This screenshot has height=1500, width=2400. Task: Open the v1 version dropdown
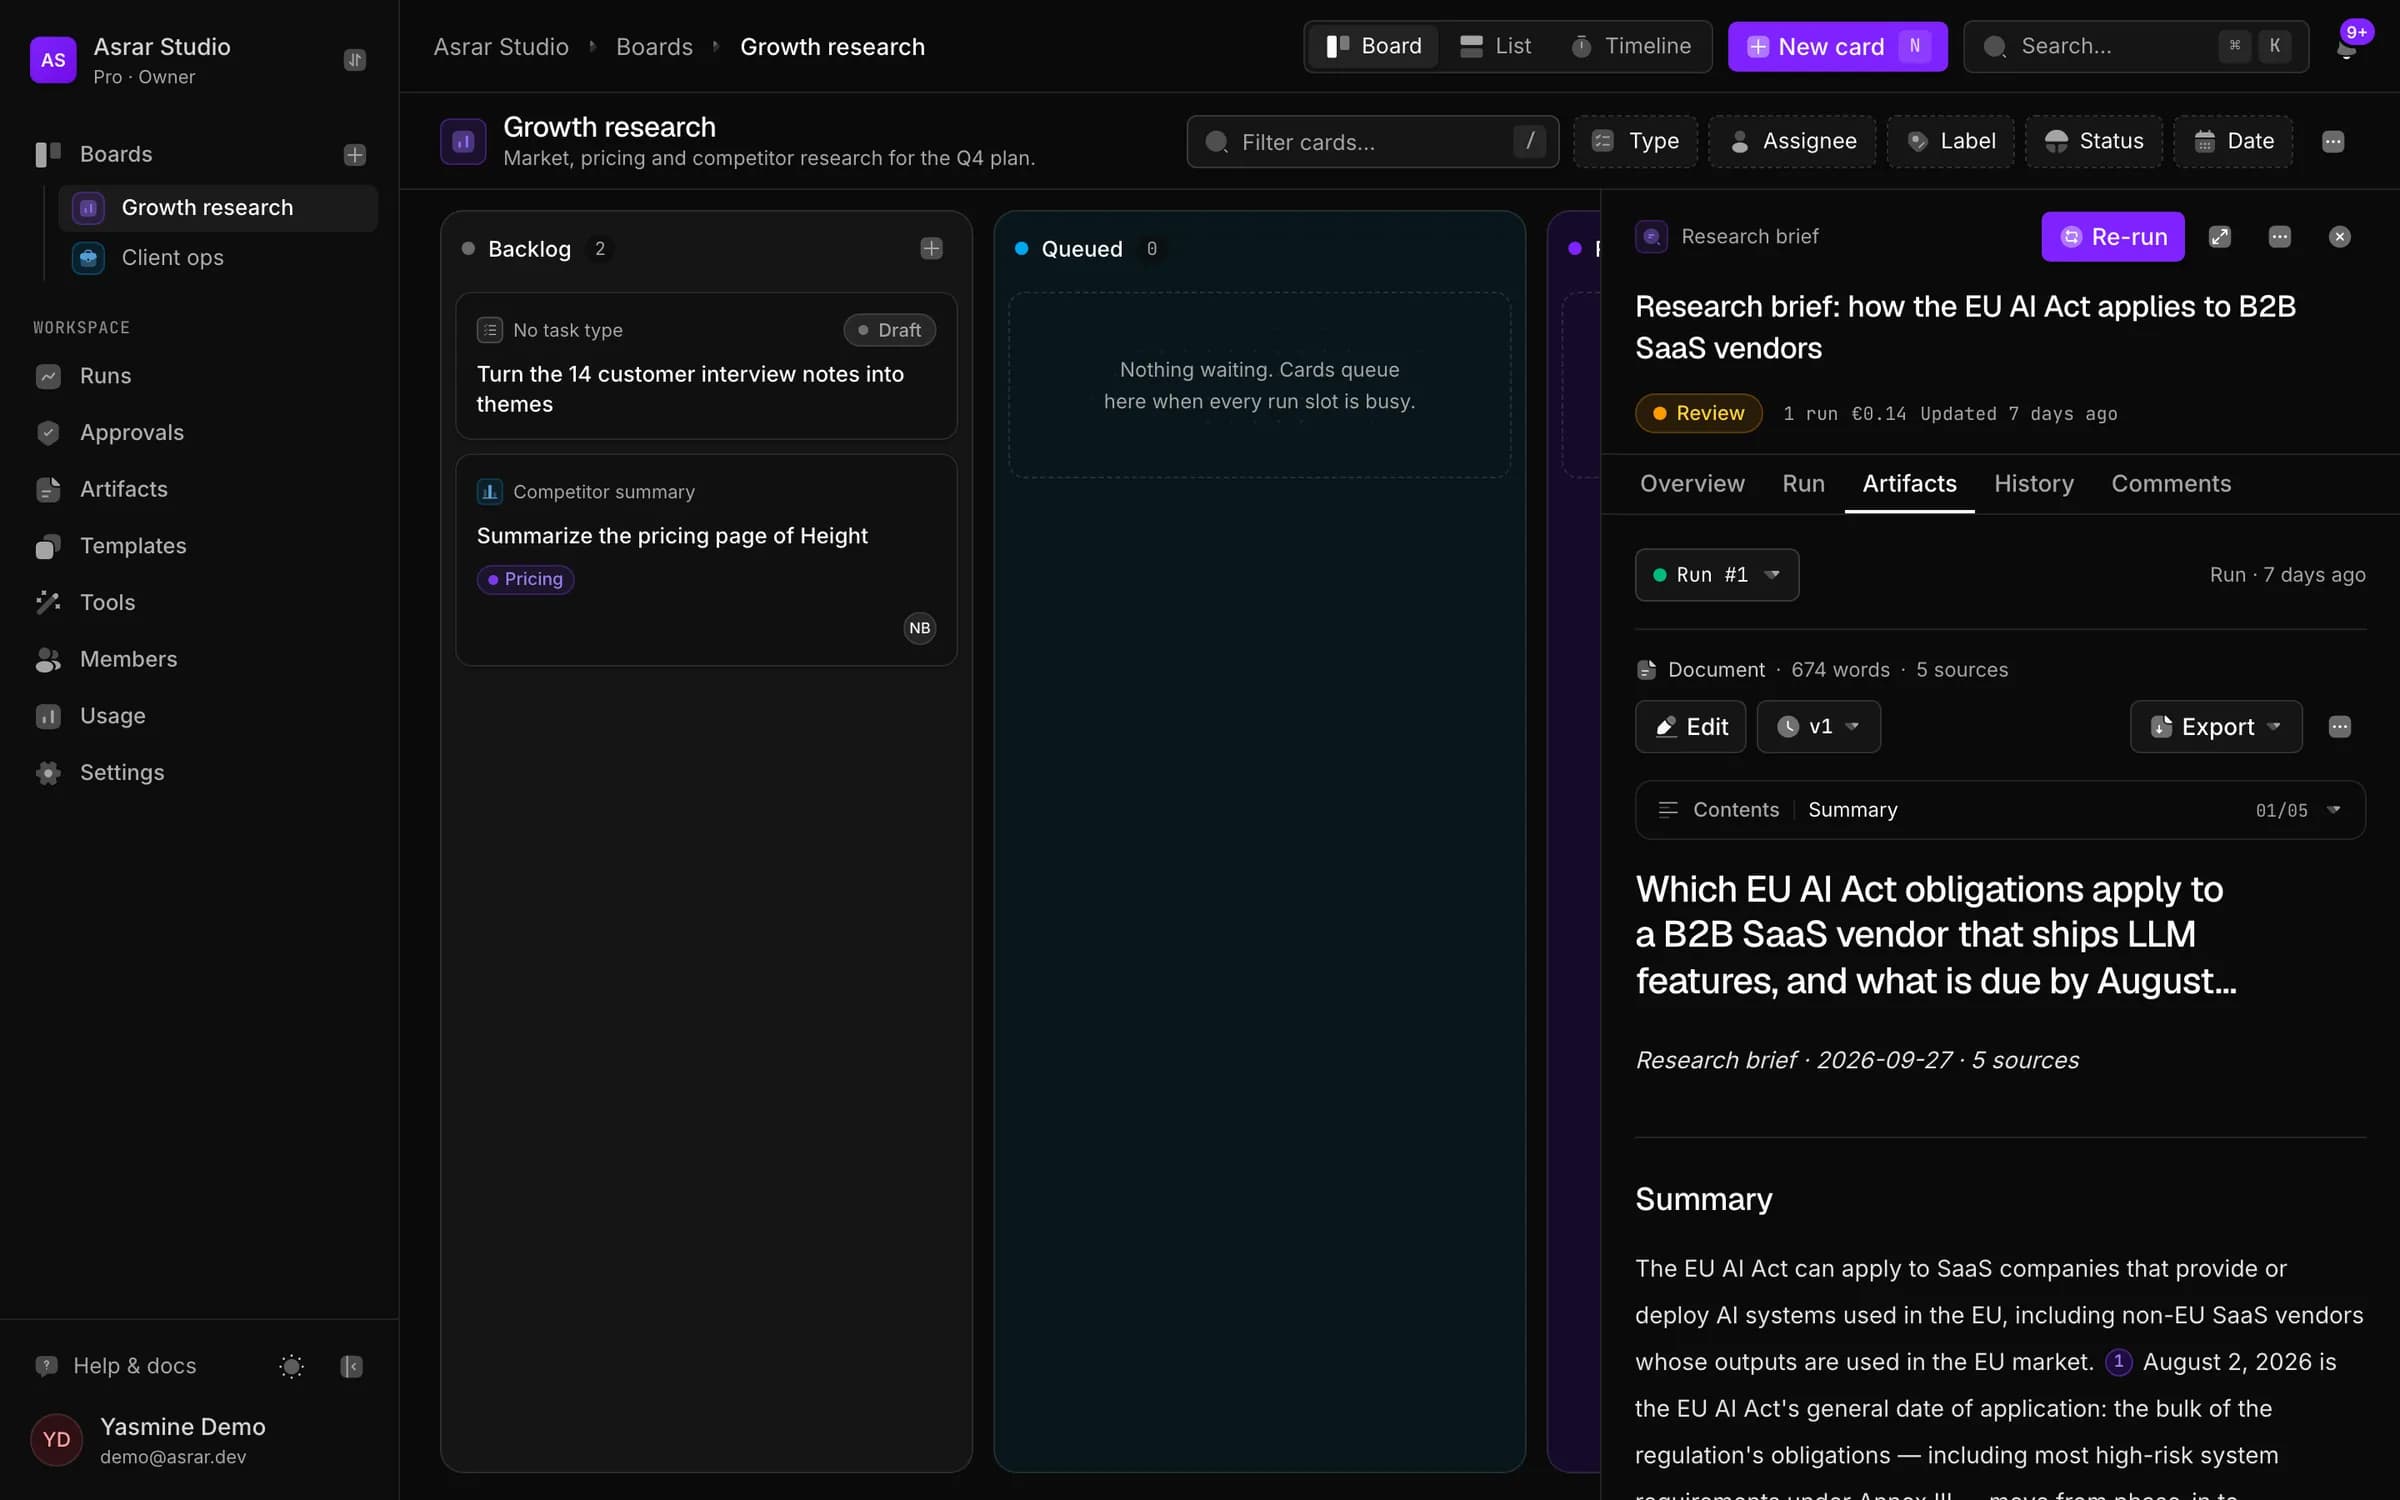coord(1819,727)
